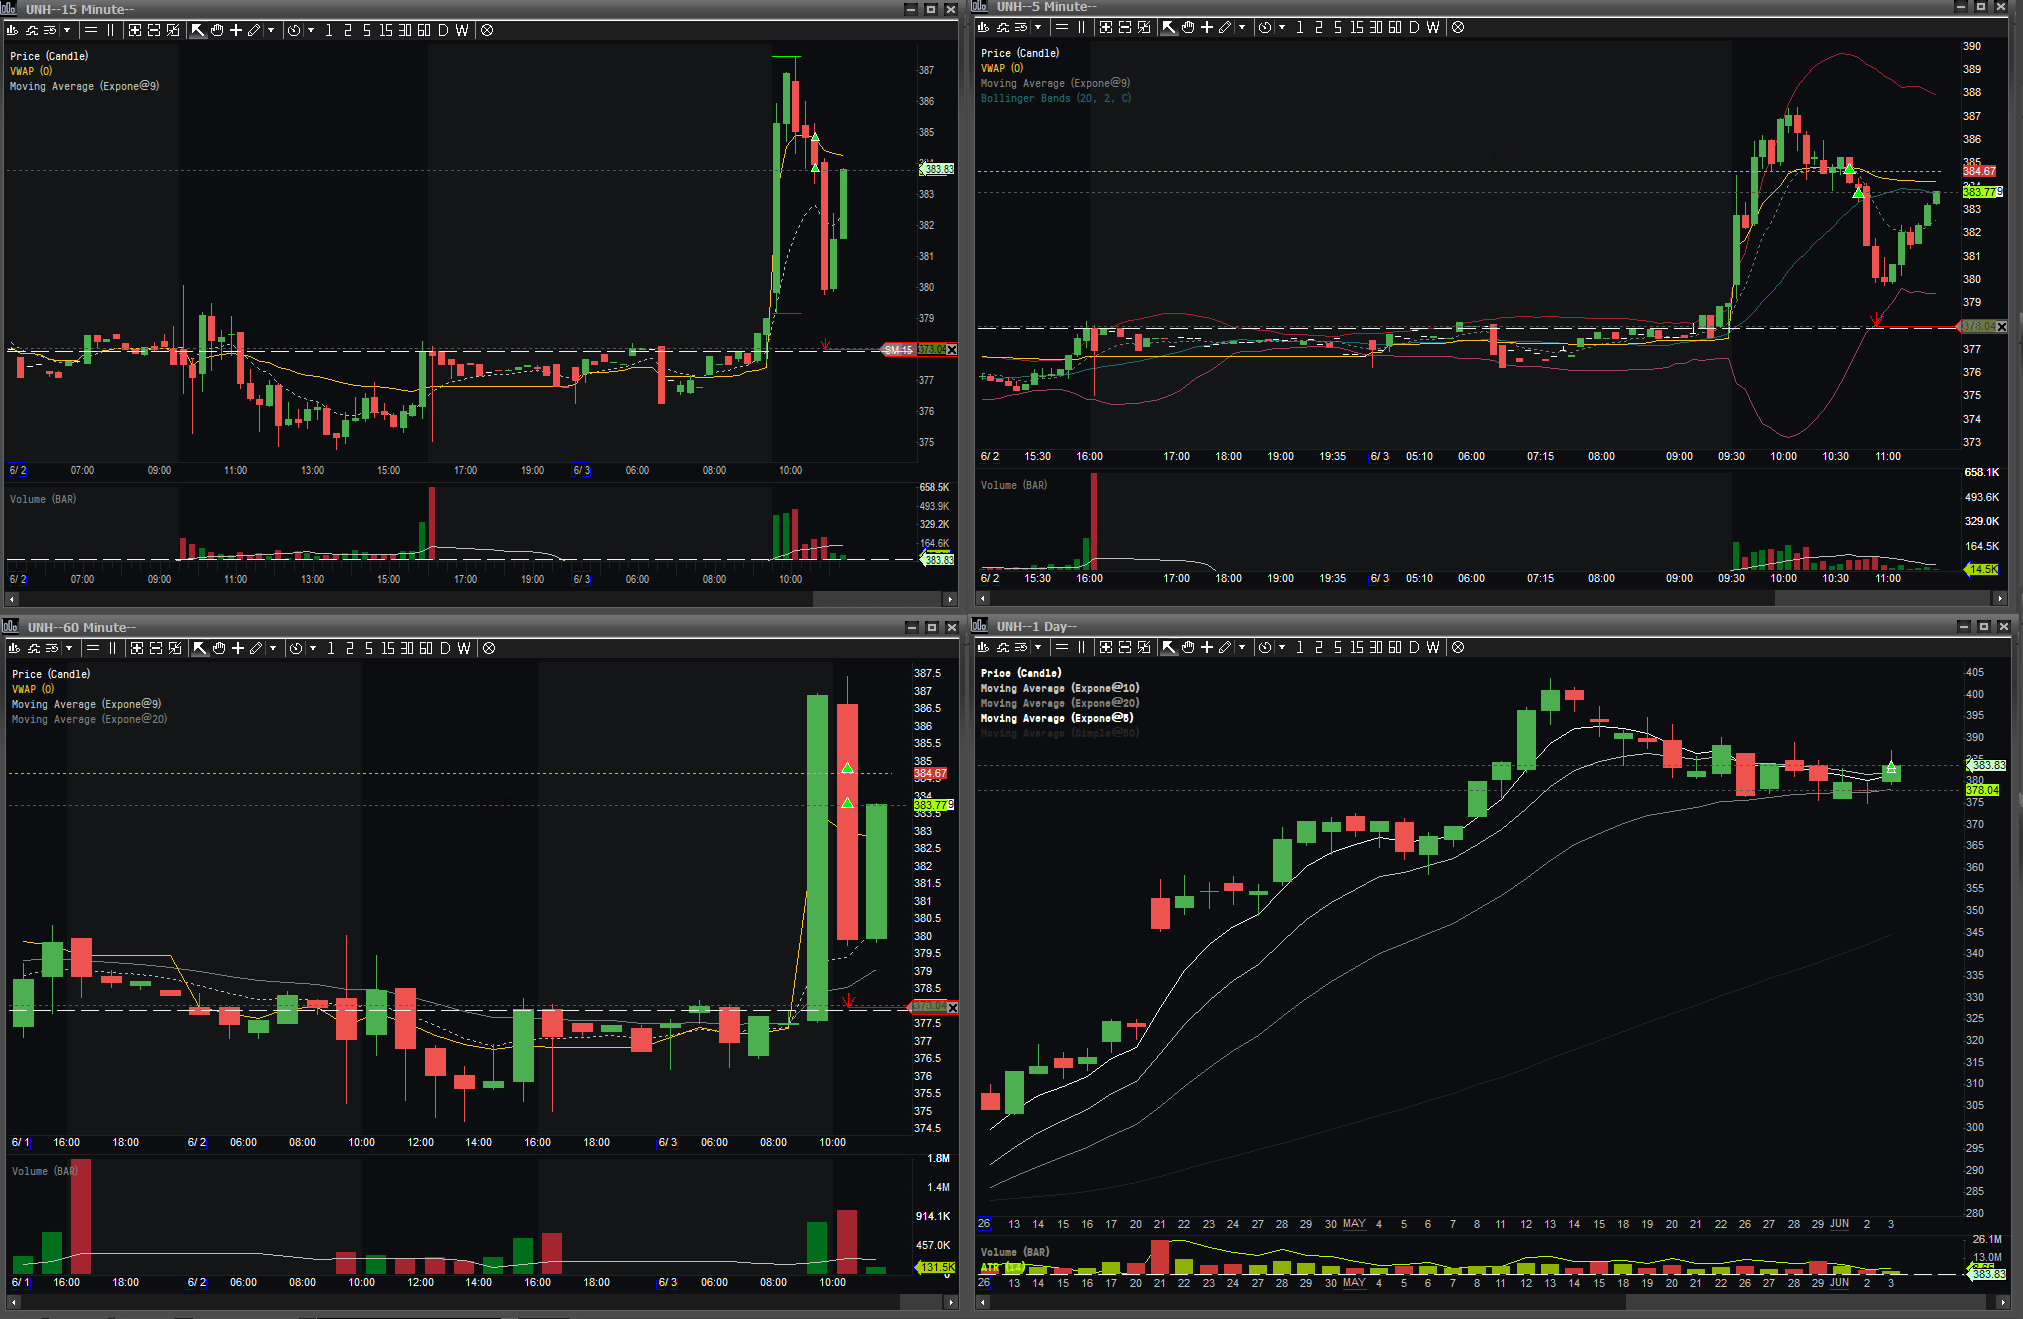This screenshot has width=2023, height=1319.
Task: Click circled X icon in 15 Minute toolbar
Action: pyautogui.click(x=487, y=30)
